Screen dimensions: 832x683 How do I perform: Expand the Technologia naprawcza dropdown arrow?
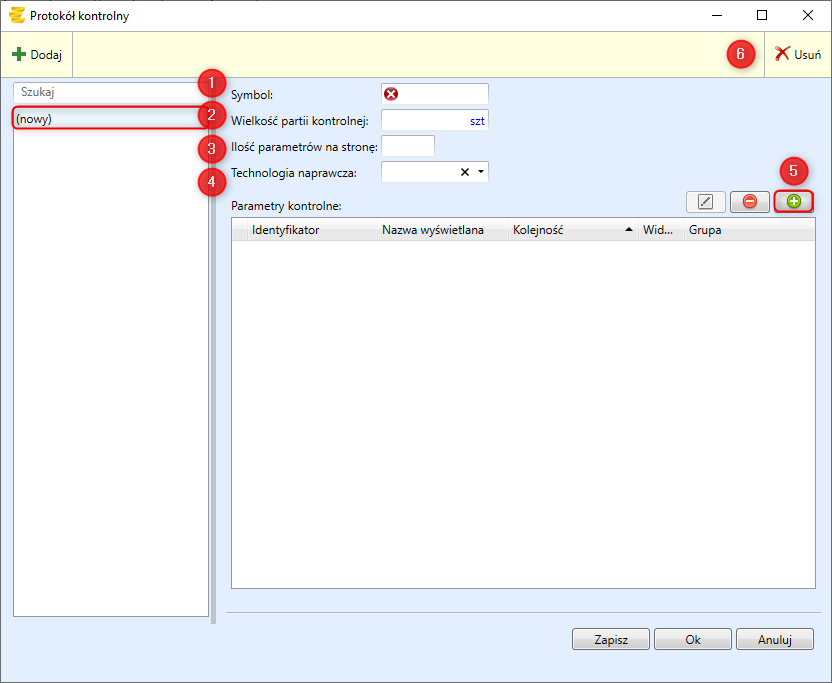click(481, 172)
